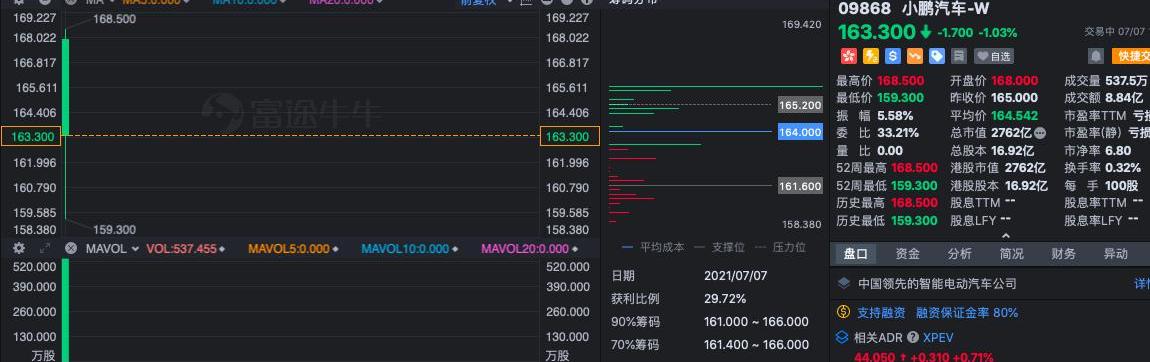The width and height of the screenshot is (1150, 362).
Task: Toggle the VOL:537.455 series marker
Action: [x=222, y=249]
